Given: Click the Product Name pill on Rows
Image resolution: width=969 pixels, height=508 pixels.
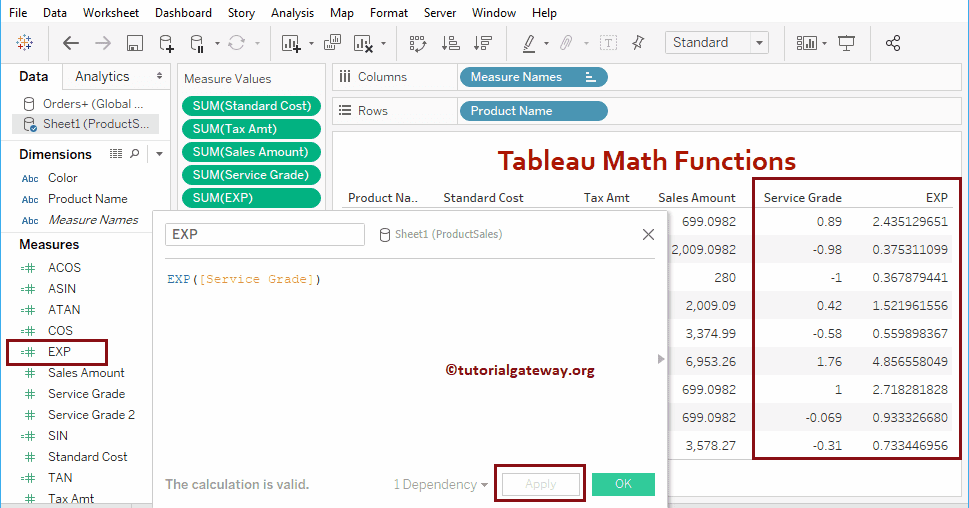Looking at the screenshot, I should pos(533,111).
